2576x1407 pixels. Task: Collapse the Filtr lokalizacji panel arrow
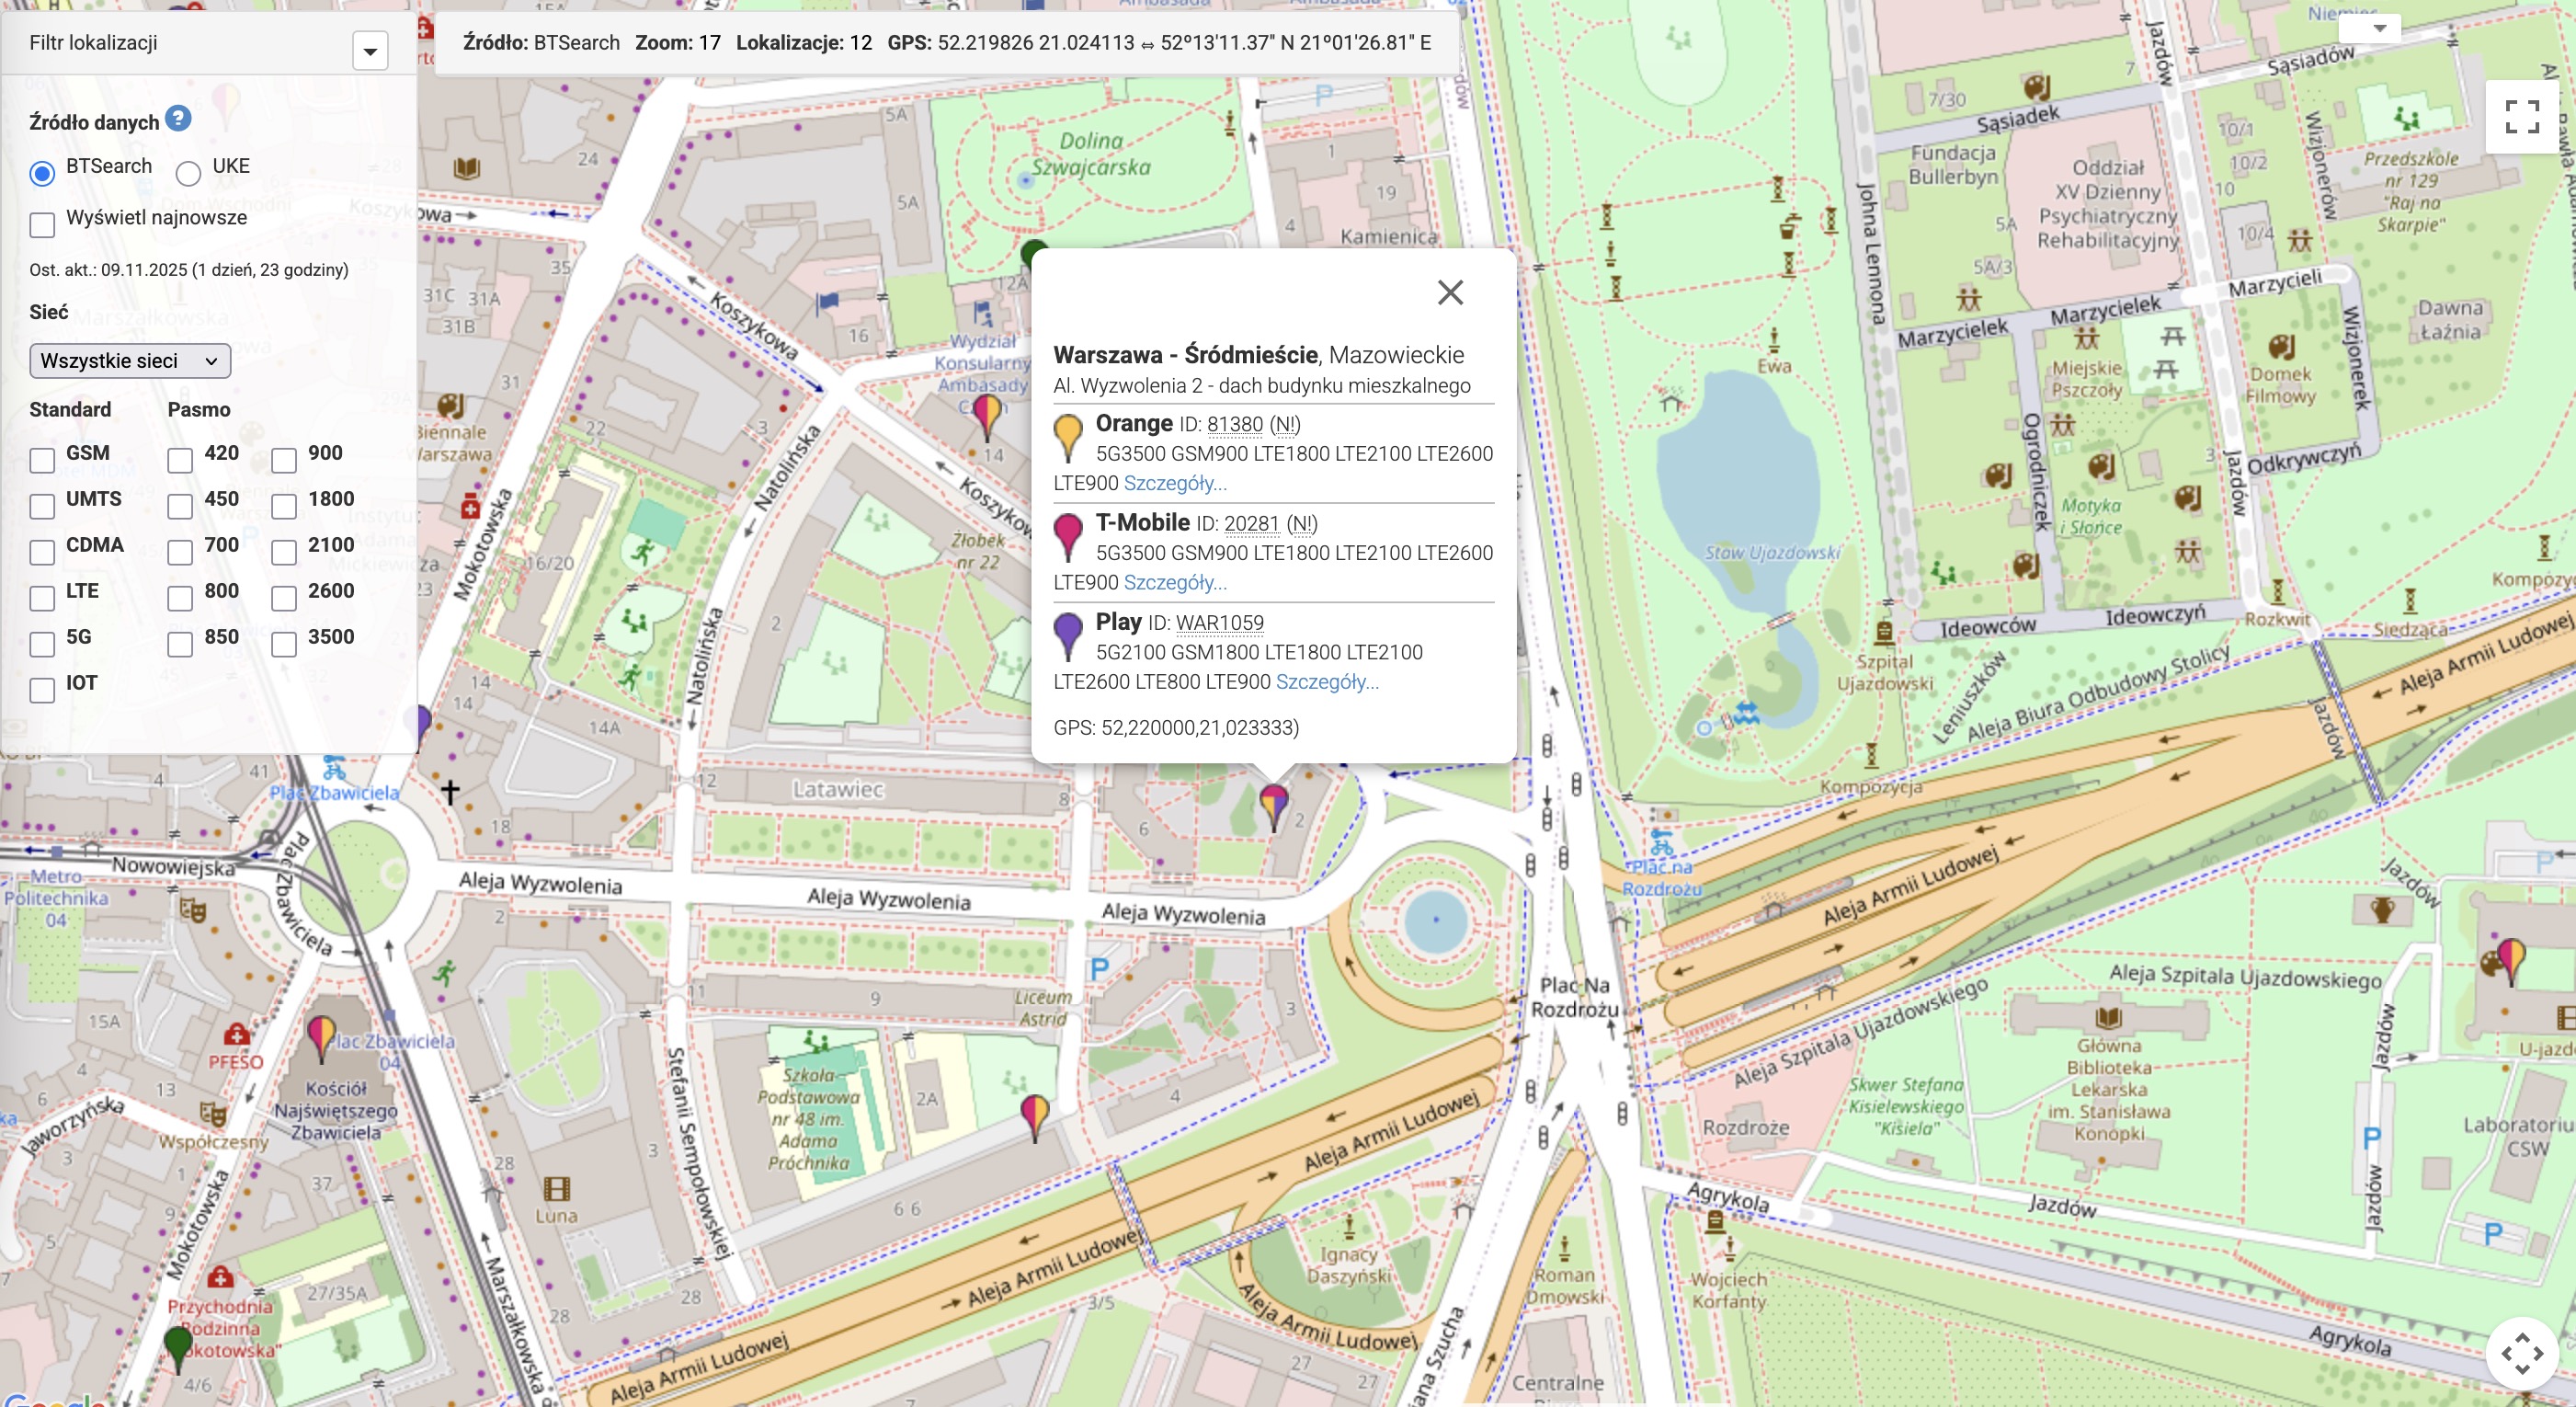click(x=370, y=51)
